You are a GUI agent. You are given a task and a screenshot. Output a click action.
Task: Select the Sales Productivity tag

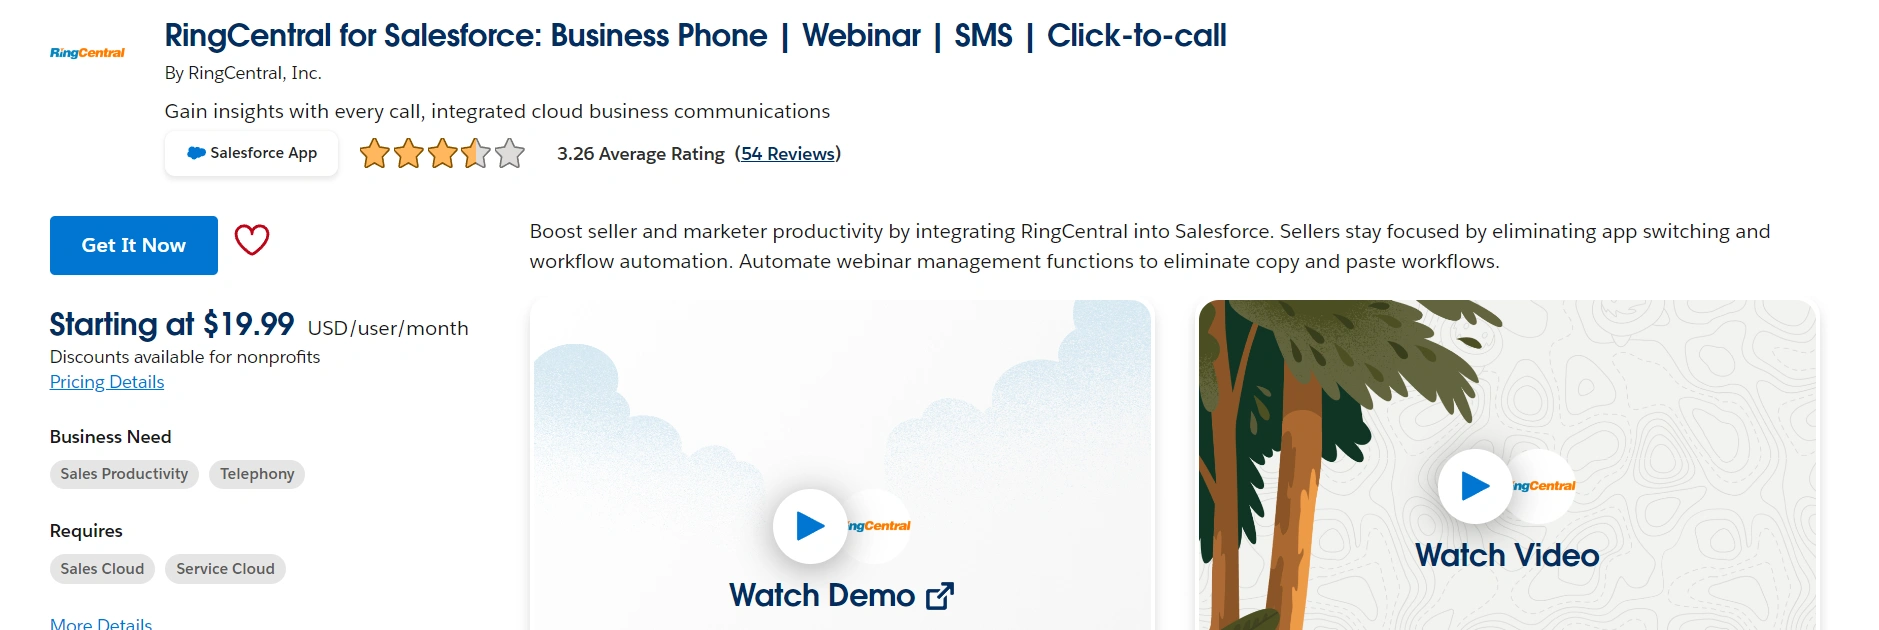124,474
